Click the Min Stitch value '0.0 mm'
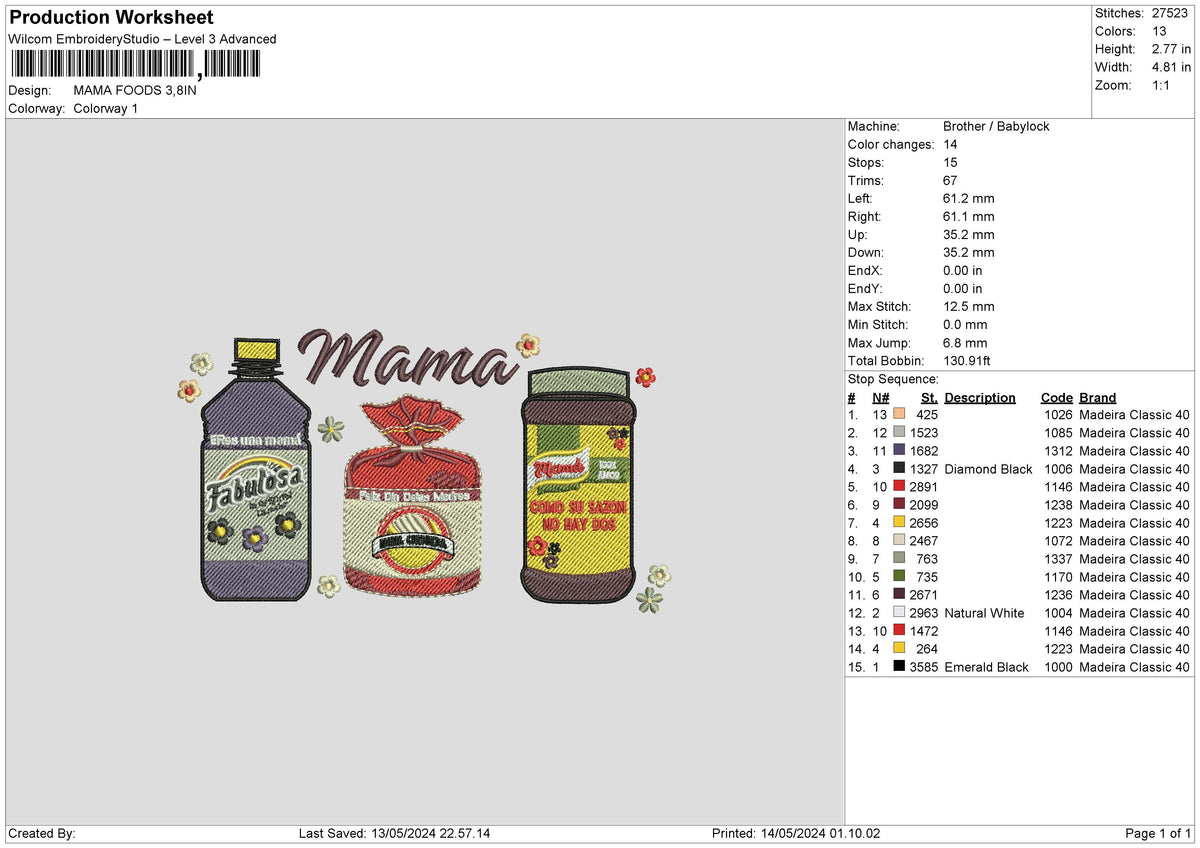1200x848 pixels. click(x=965, y=324)
